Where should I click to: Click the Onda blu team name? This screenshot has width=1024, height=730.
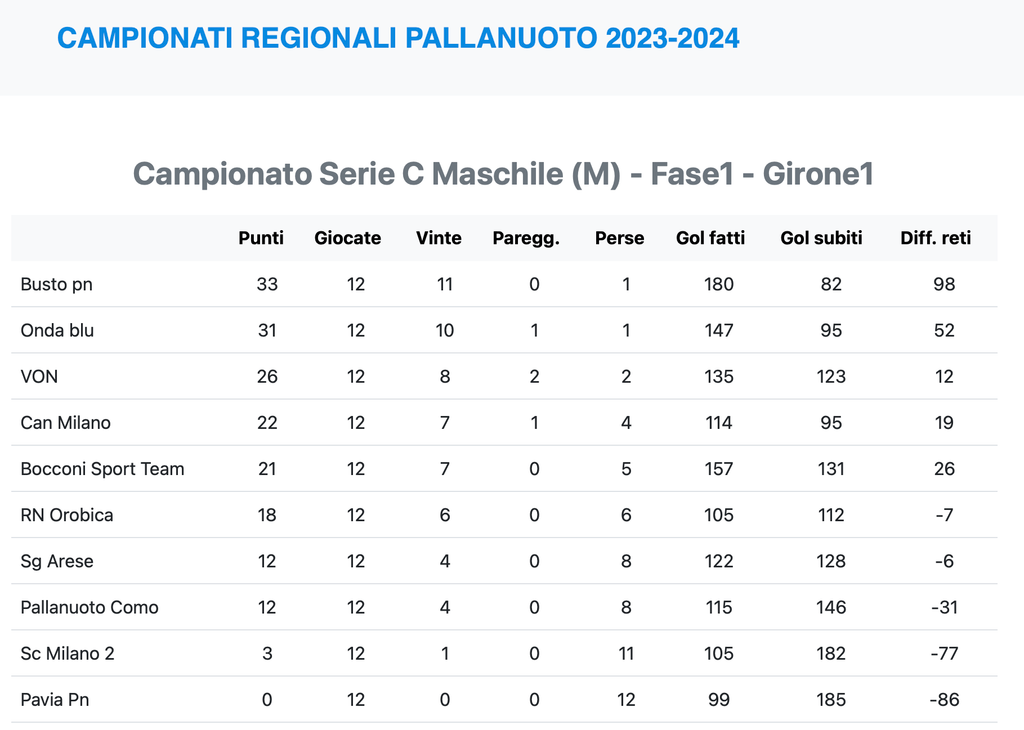57,330
